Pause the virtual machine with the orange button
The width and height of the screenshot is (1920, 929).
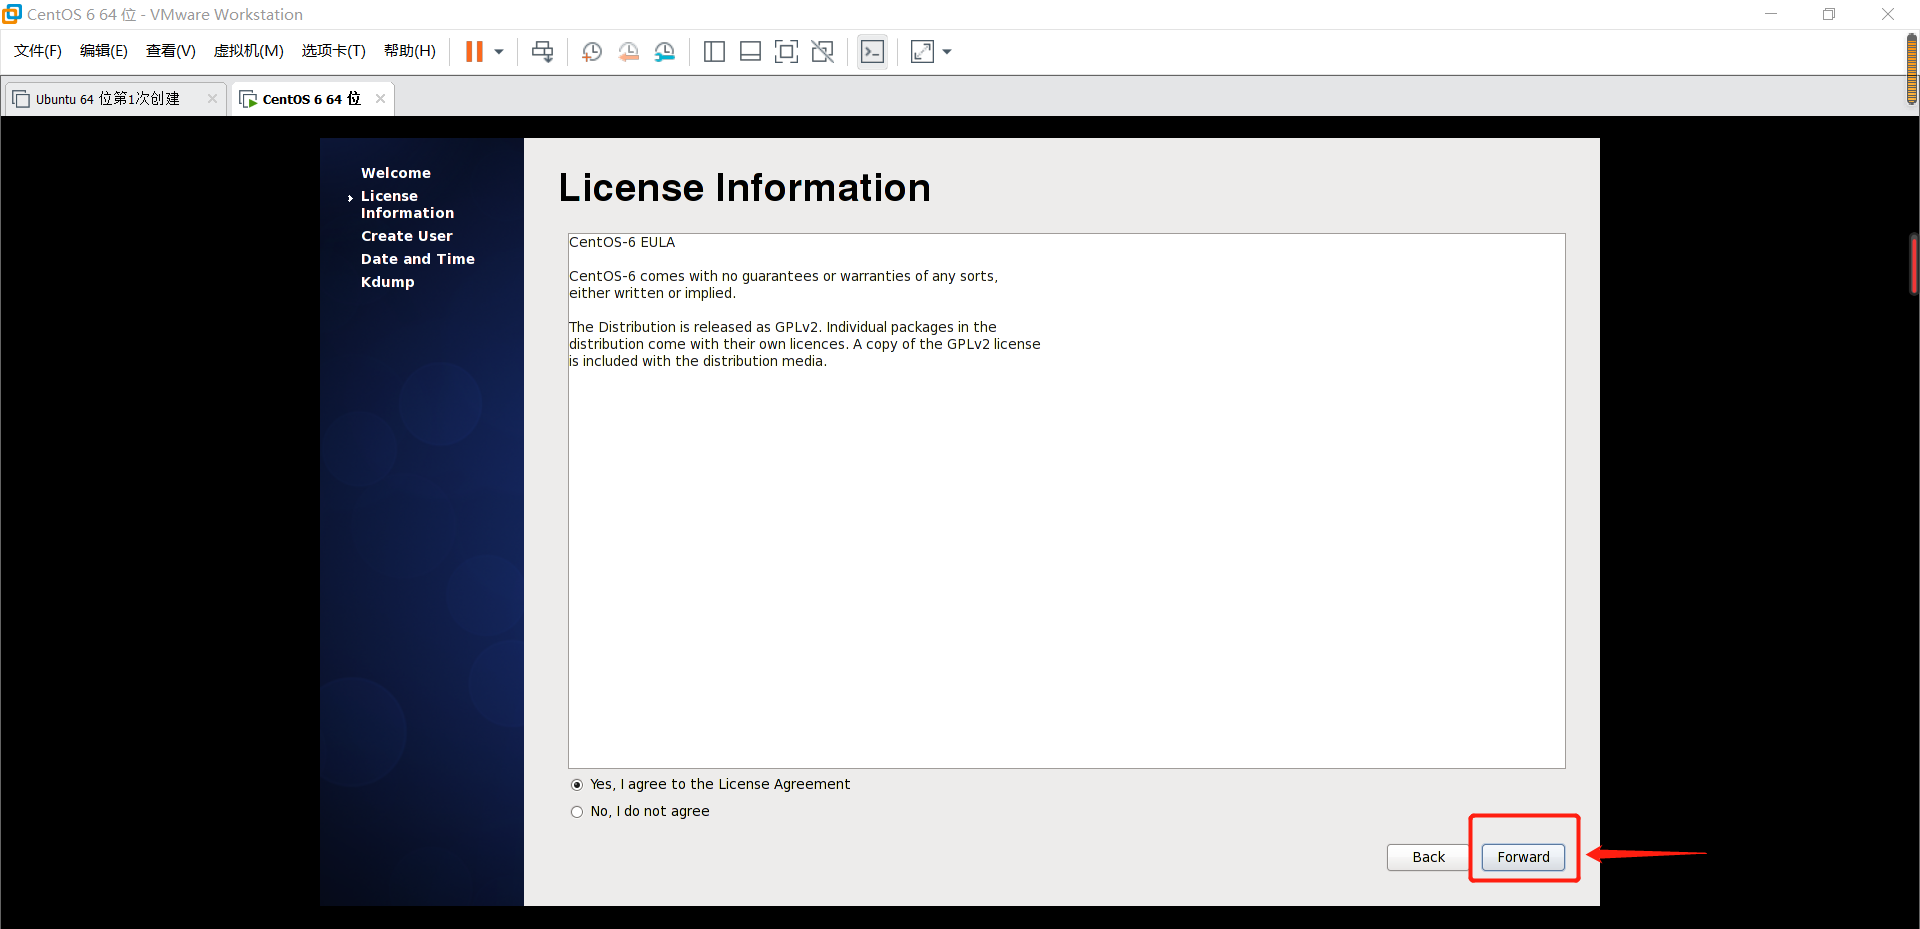[x=474, y=52]
